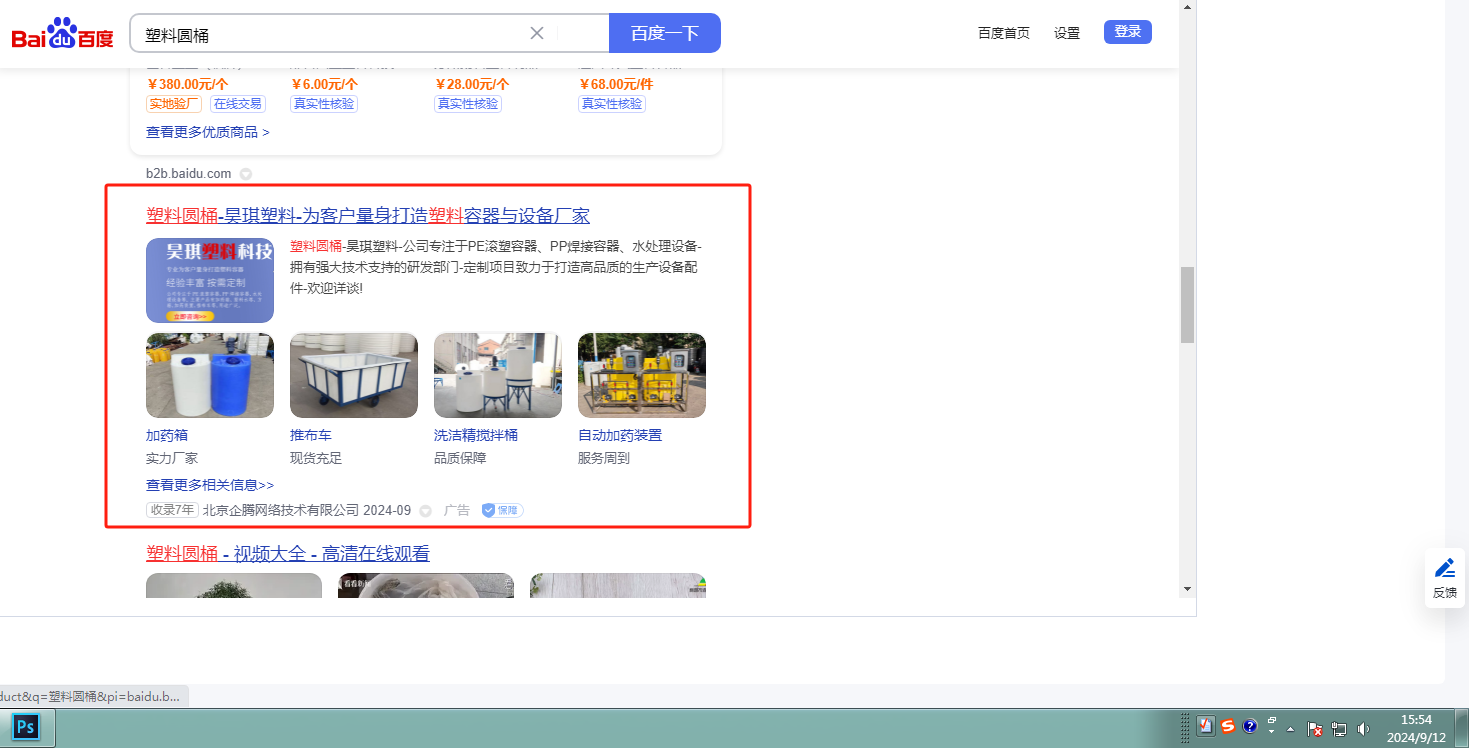This screenshot has width=1469, height=748.
Task: Click 真实性核验 tag under ¥6.00 product
Action: (x=324, y=104)
